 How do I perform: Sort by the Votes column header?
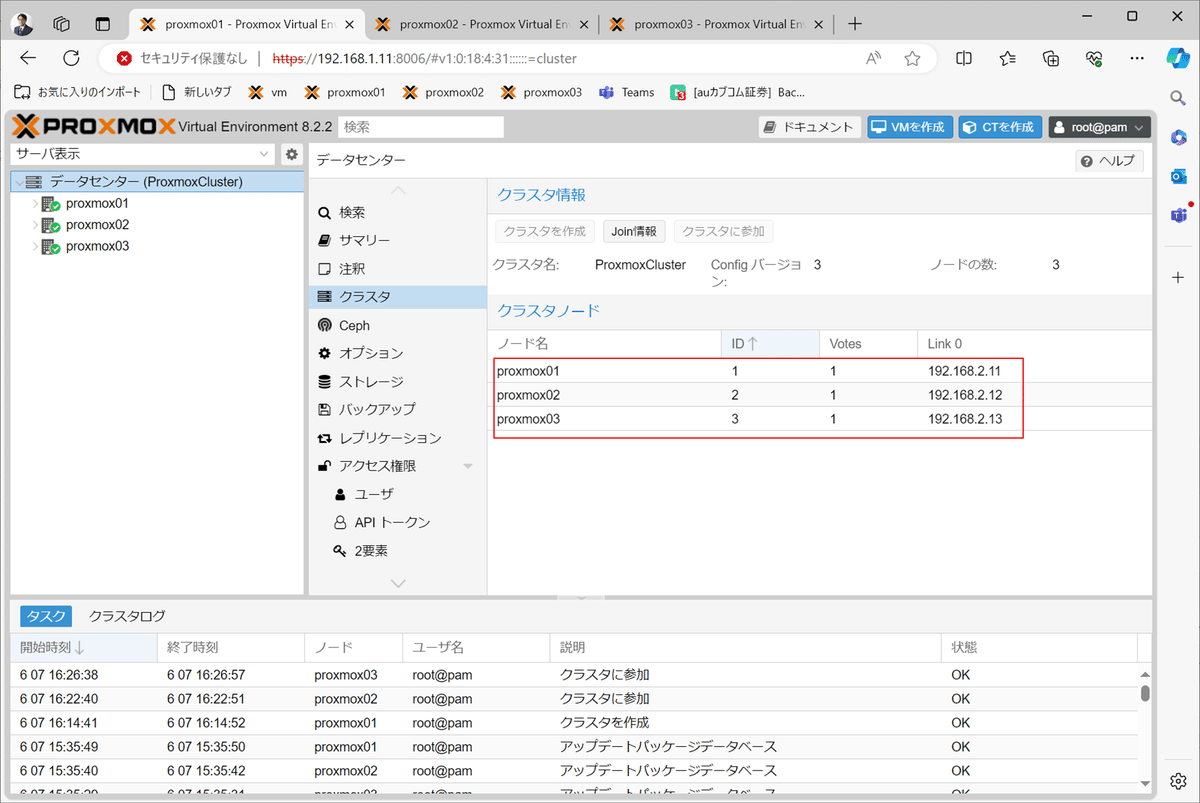868,344
